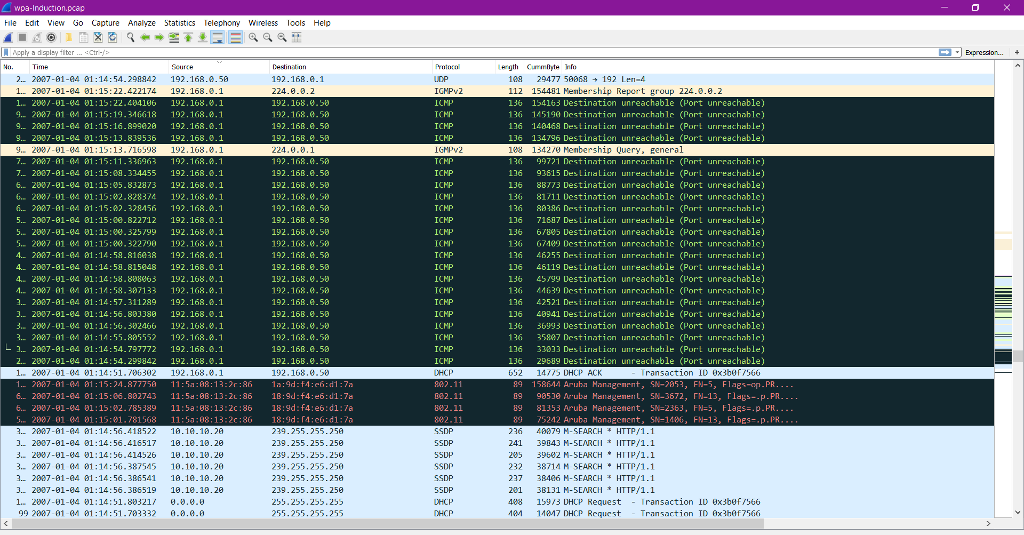Click horizontal scrollbar left arrow
Viewport: 1024px width, 535px height.
[6, 524]
